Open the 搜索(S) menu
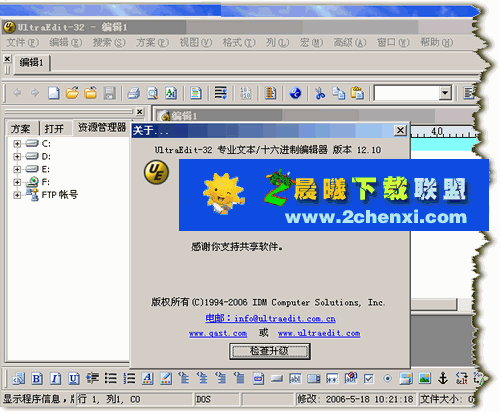Screen dimensions: 500x412 click(109, 42)
